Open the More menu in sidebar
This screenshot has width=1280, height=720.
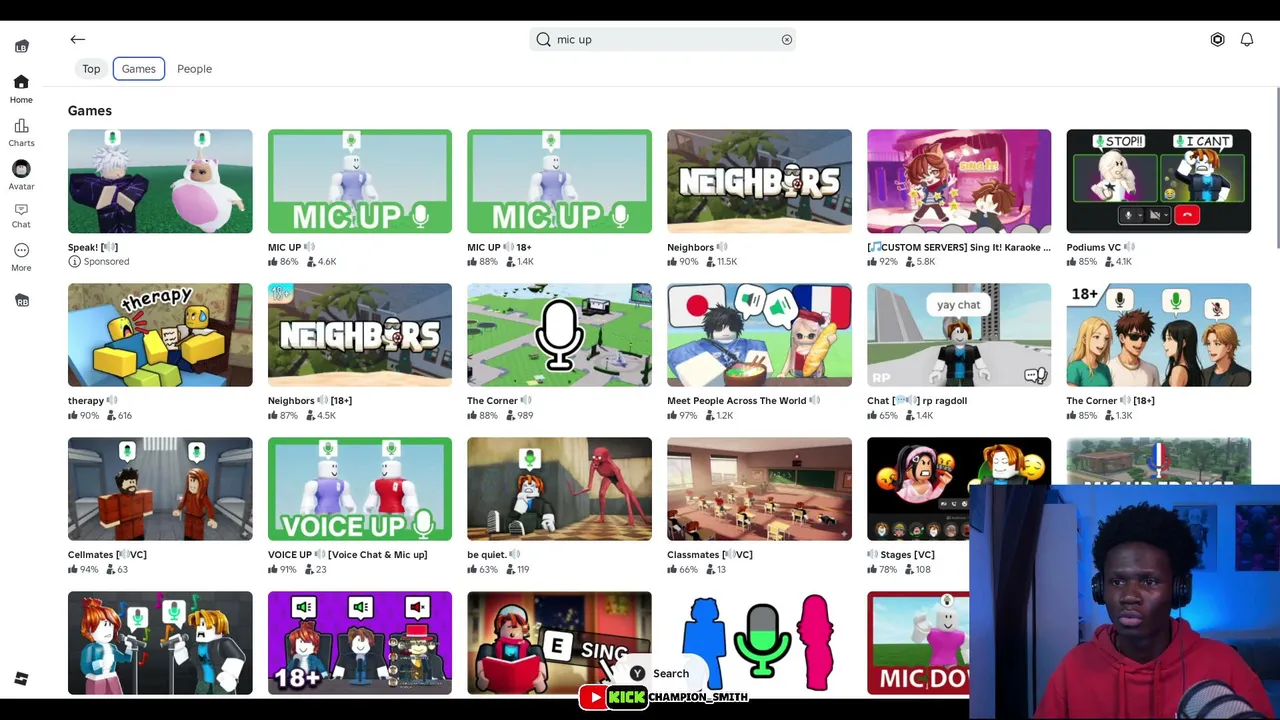coord(21,257)
